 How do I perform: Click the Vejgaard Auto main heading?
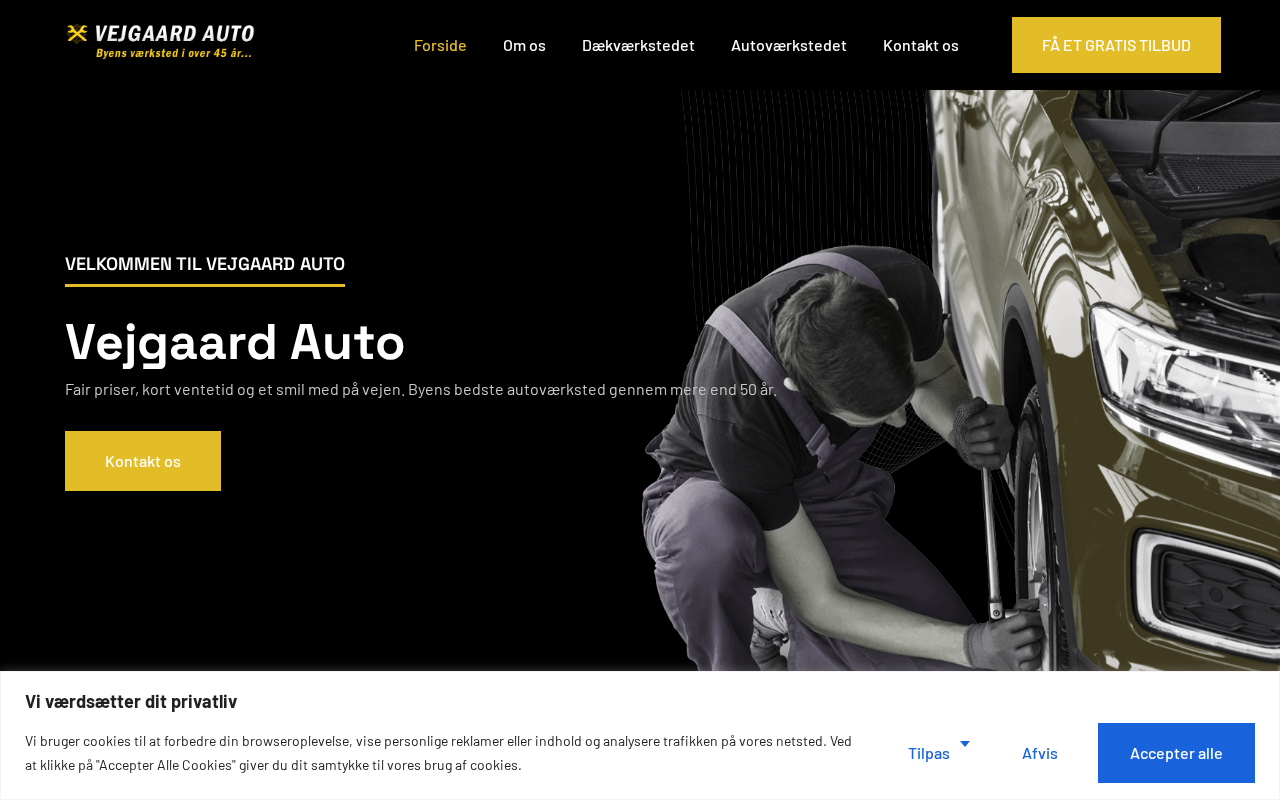pos(235,342)
